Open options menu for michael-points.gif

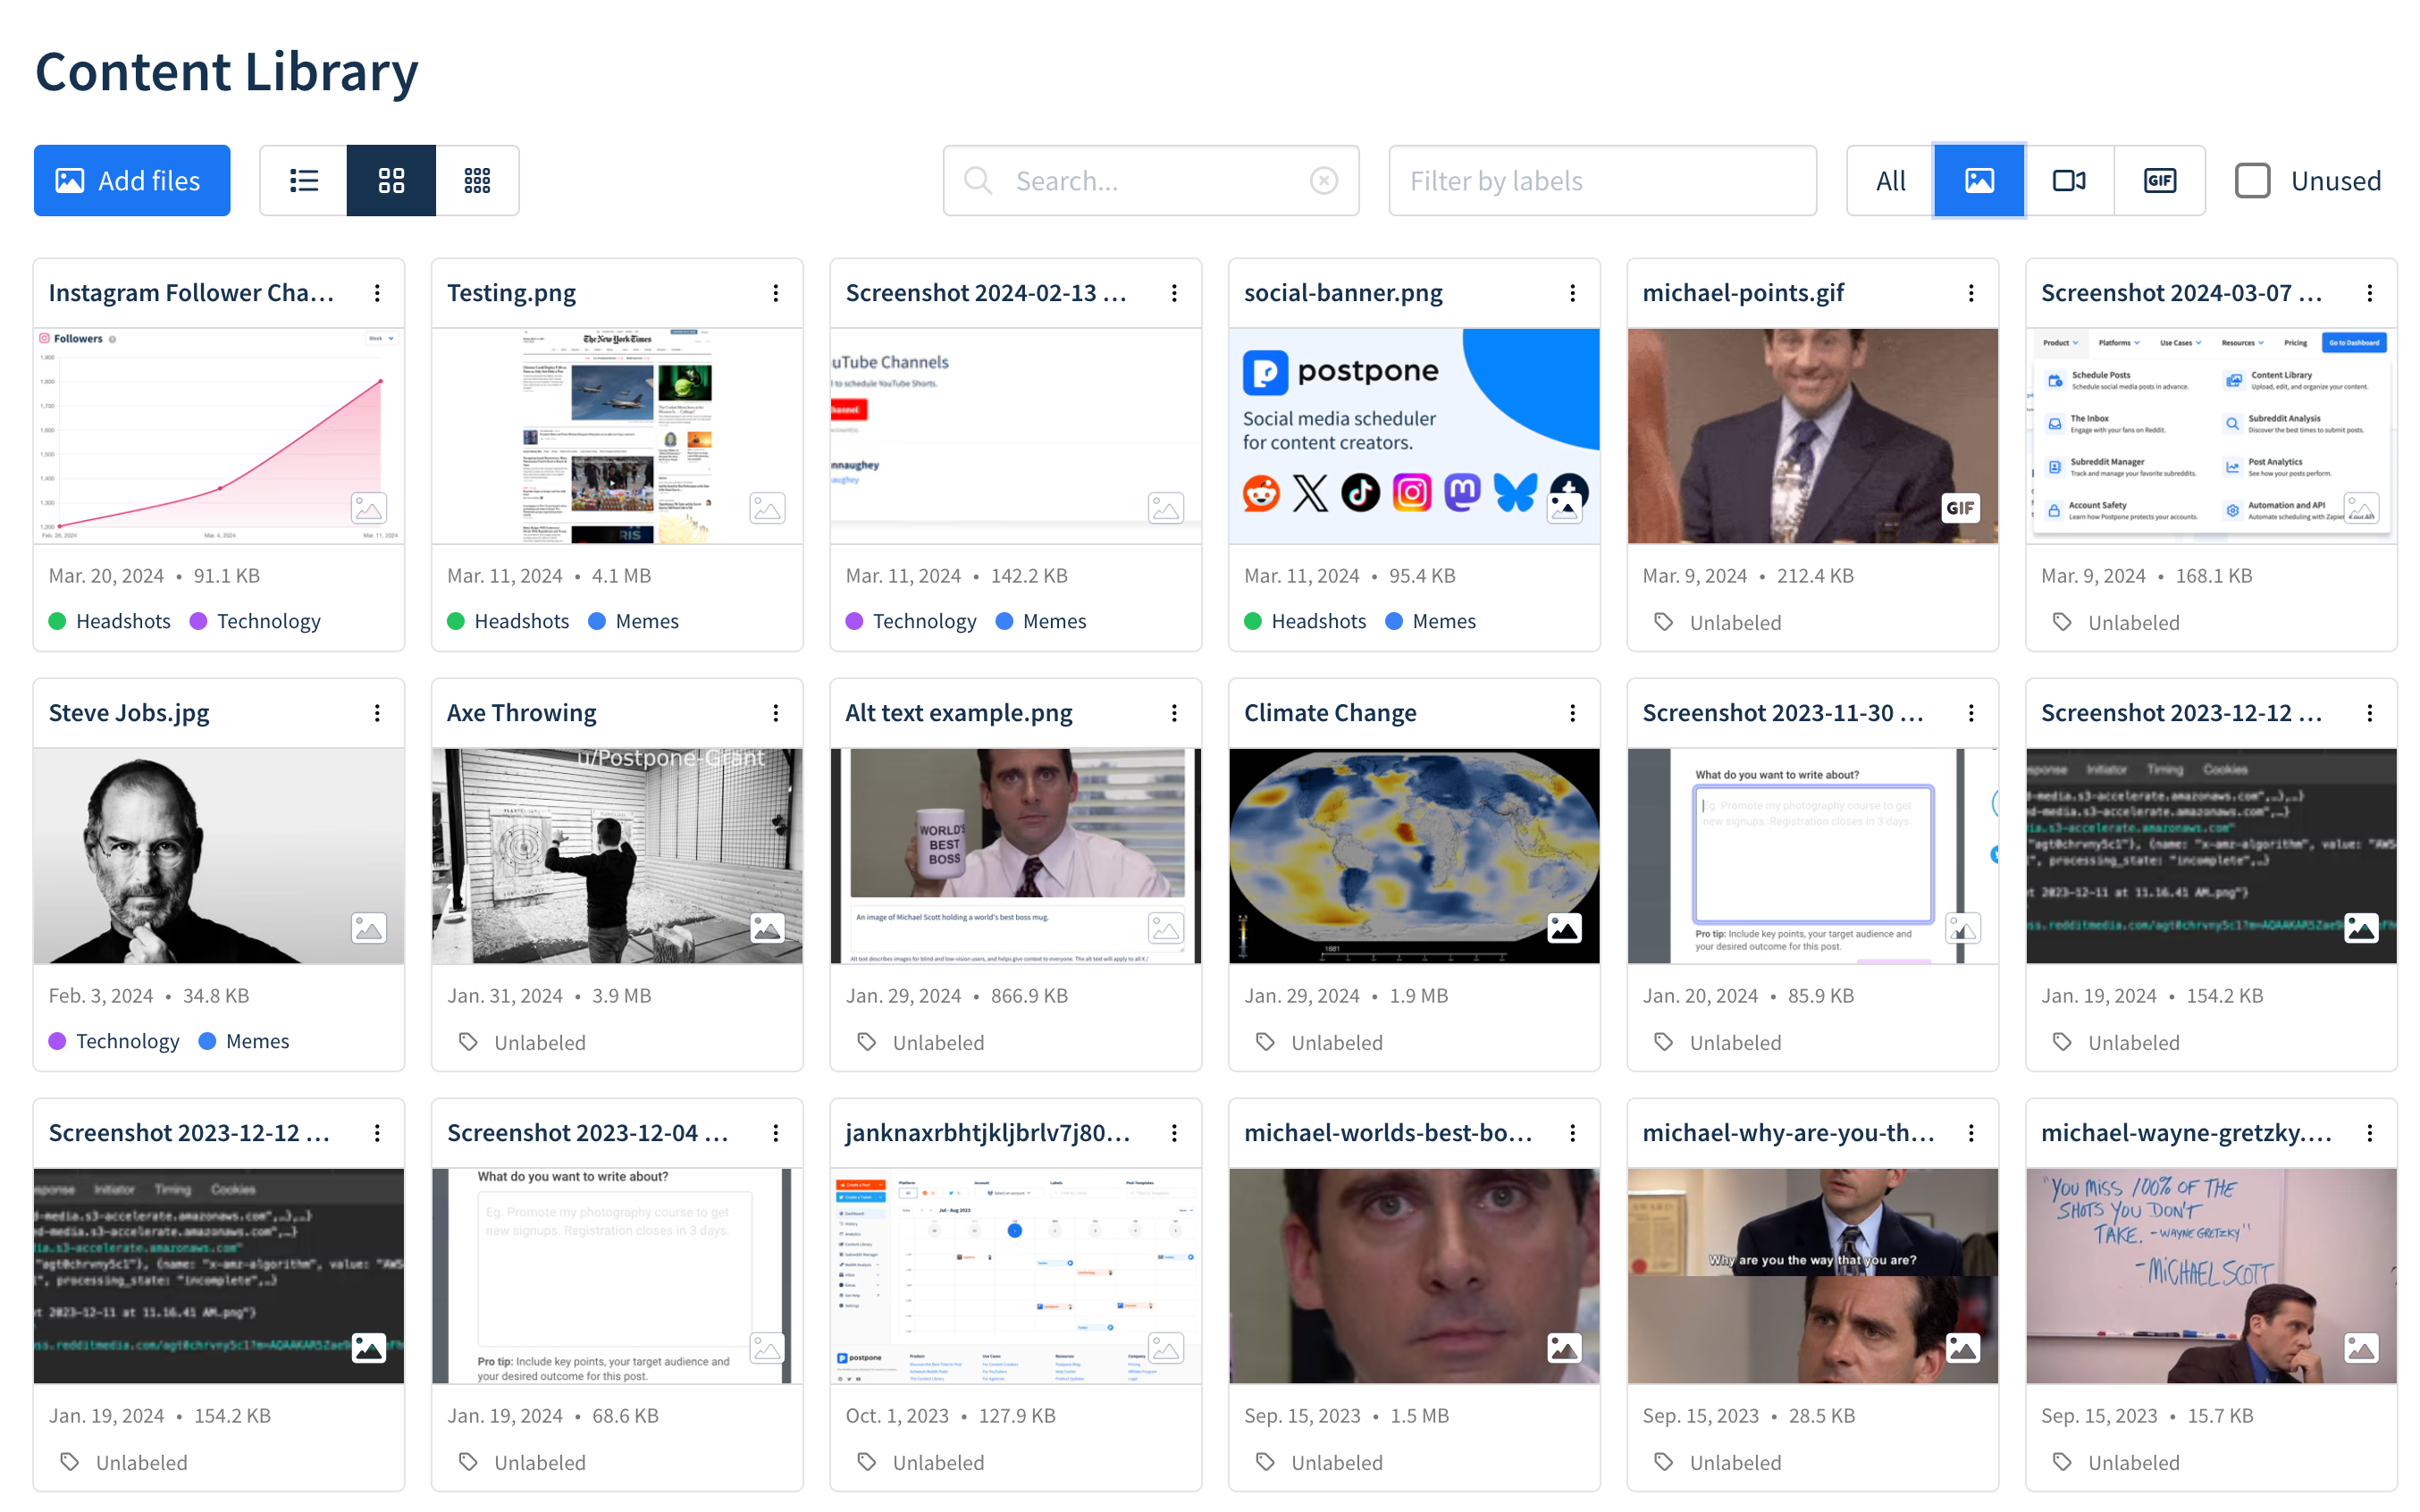pos(1971,293)
